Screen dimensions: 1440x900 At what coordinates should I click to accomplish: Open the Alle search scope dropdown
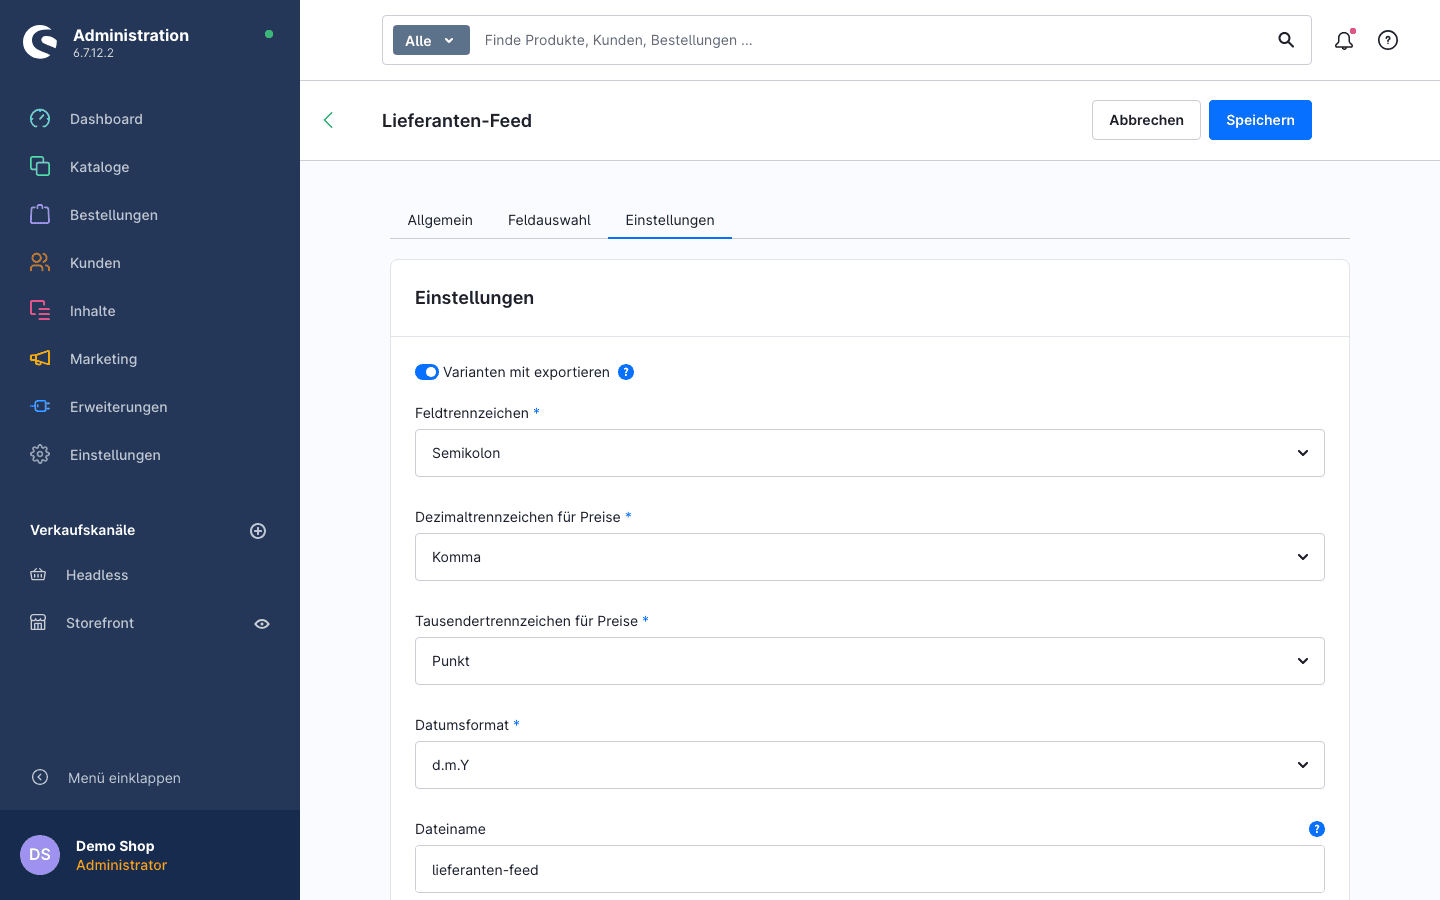tap(431, 40)
